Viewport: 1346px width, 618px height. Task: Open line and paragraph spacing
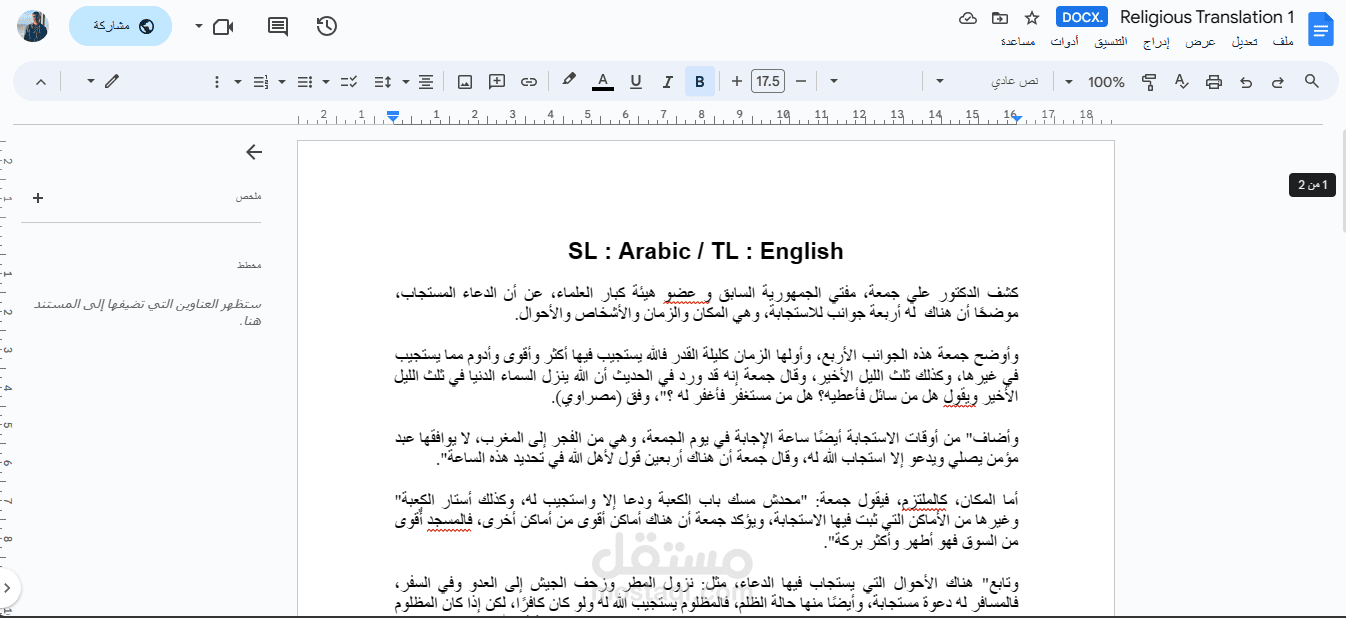tap(382, 81)
